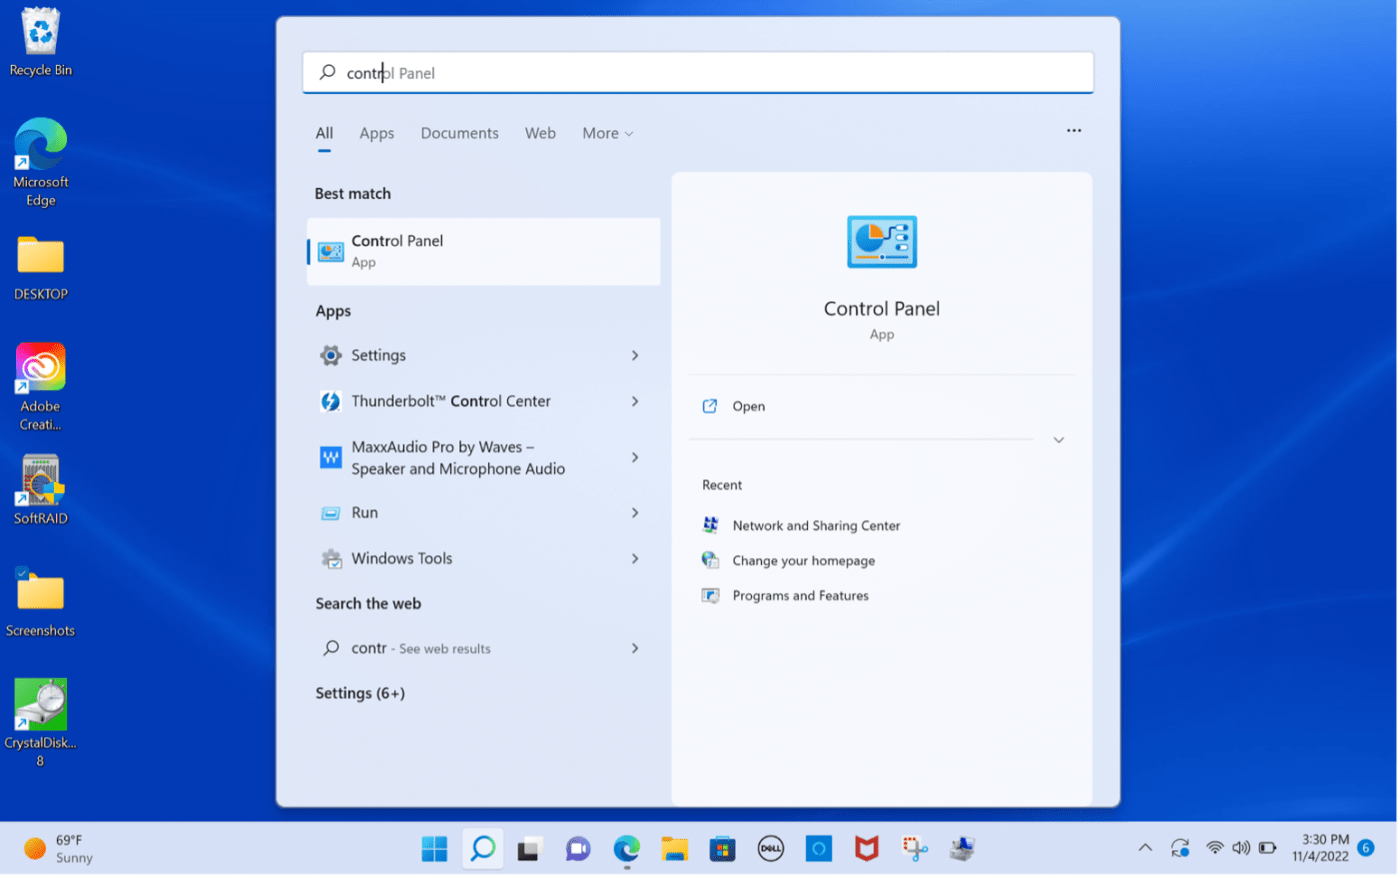Screen dimensions: 1400x878
Task: Click the Wi-Fi icon in the system tray
Action: (1216, 849)
